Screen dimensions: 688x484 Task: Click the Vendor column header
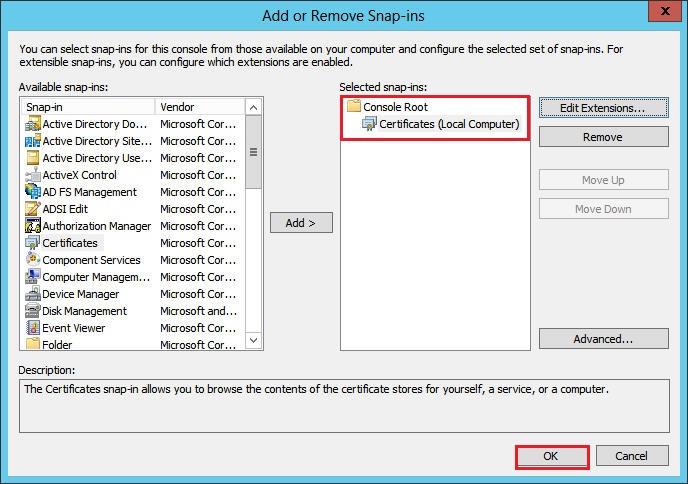(198, 107)
